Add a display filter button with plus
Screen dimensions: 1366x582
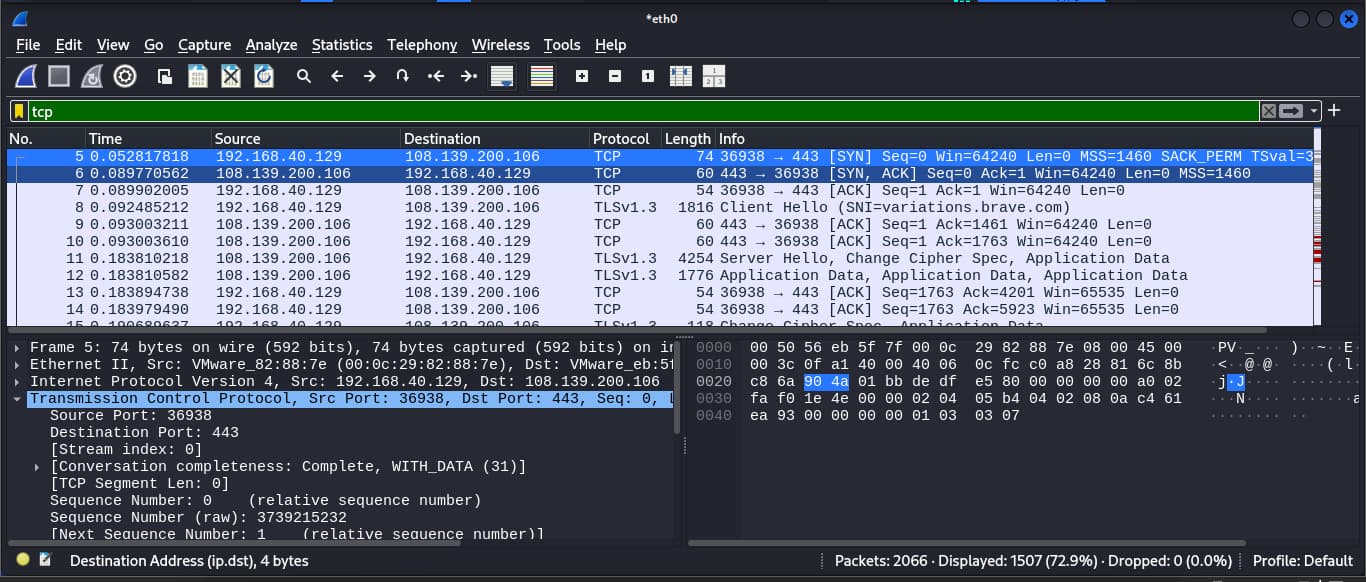[1334, 110]
